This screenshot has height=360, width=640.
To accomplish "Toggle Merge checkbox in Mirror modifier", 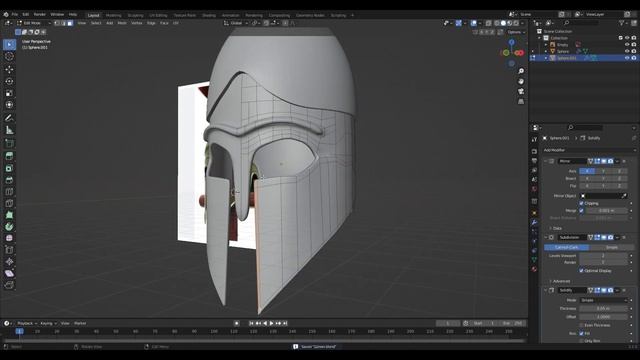I will point(581,211).
